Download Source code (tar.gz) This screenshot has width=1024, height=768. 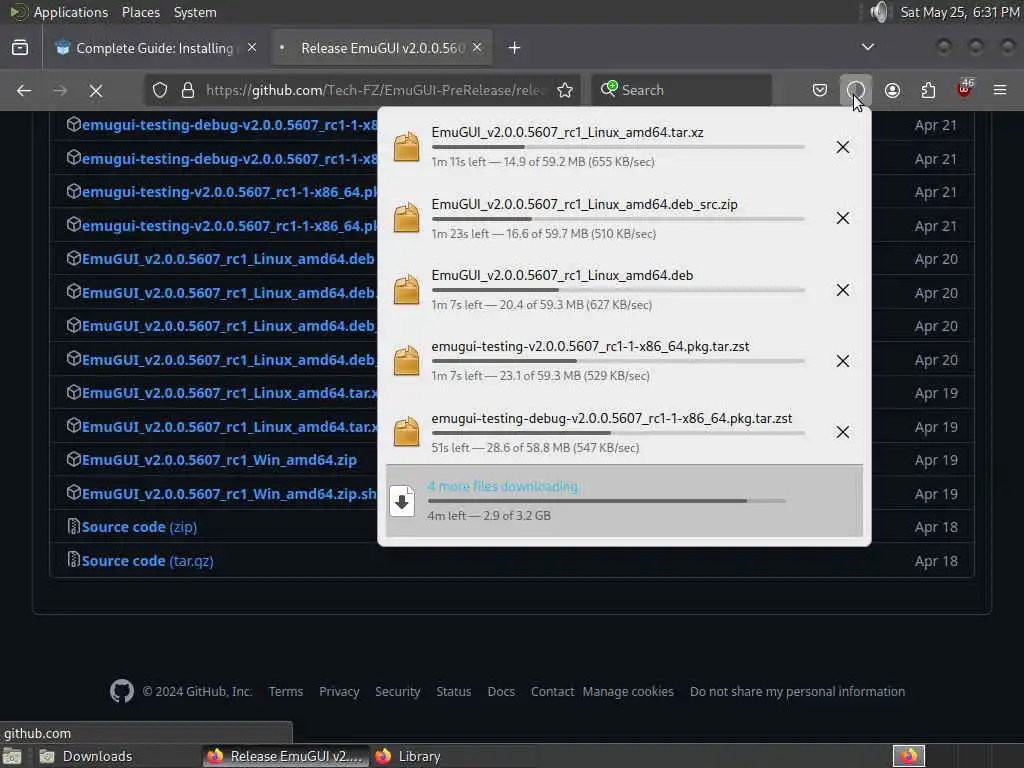[148, 561]
